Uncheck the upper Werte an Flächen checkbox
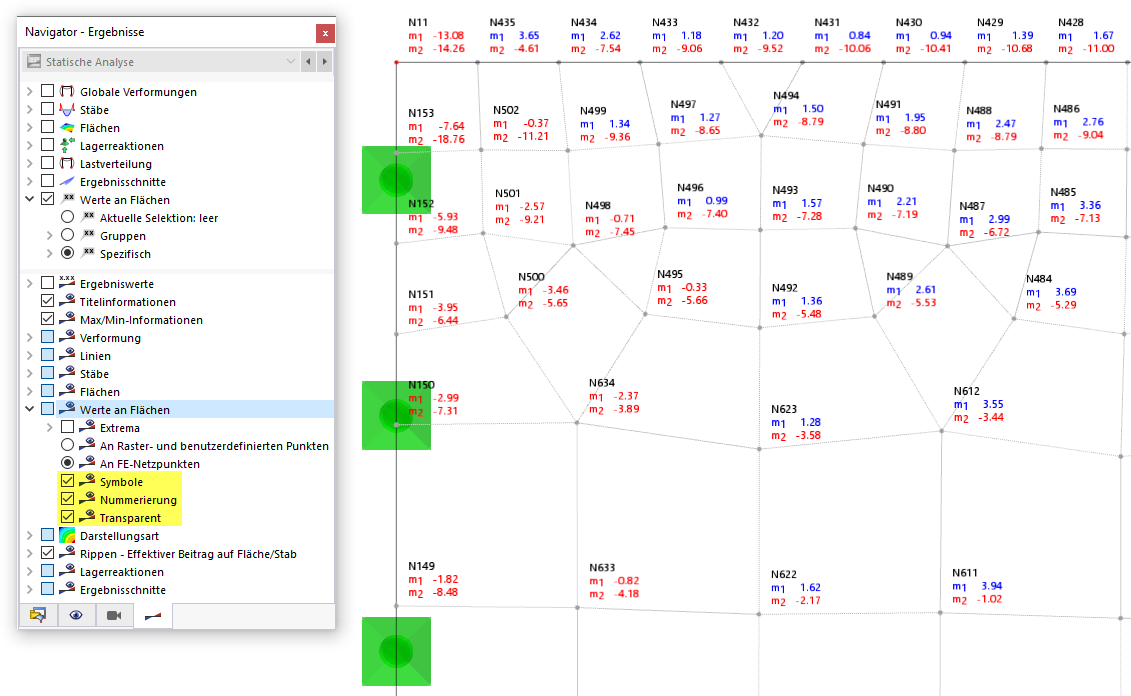 point(48,199)
